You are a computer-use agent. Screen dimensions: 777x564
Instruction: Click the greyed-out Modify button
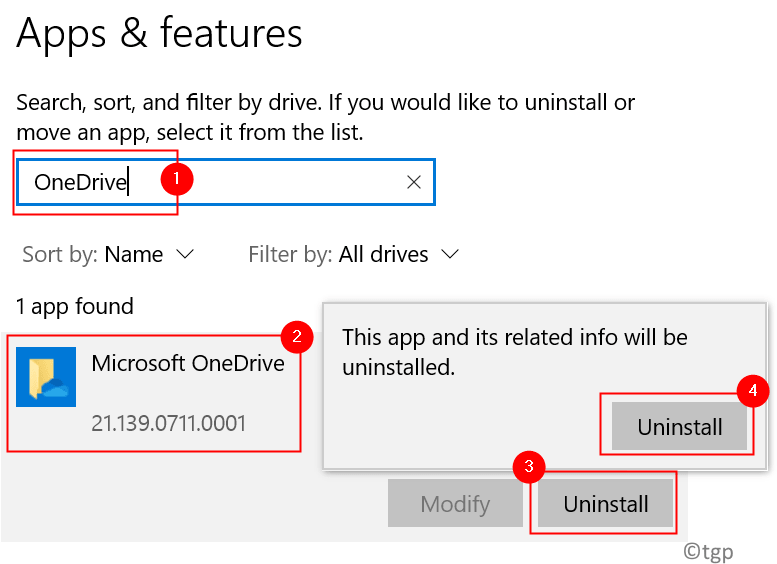coord(455,504)
